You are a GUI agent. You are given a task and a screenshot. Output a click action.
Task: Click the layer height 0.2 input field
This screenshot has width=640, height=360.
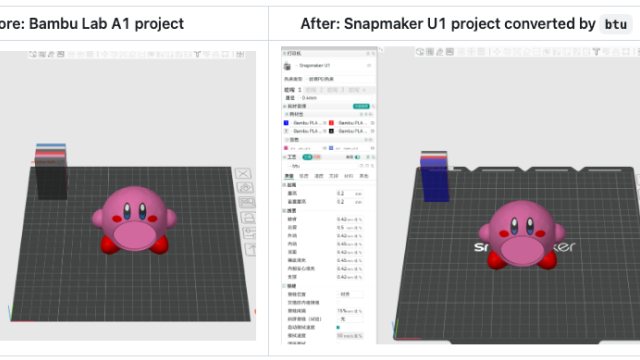350,194
